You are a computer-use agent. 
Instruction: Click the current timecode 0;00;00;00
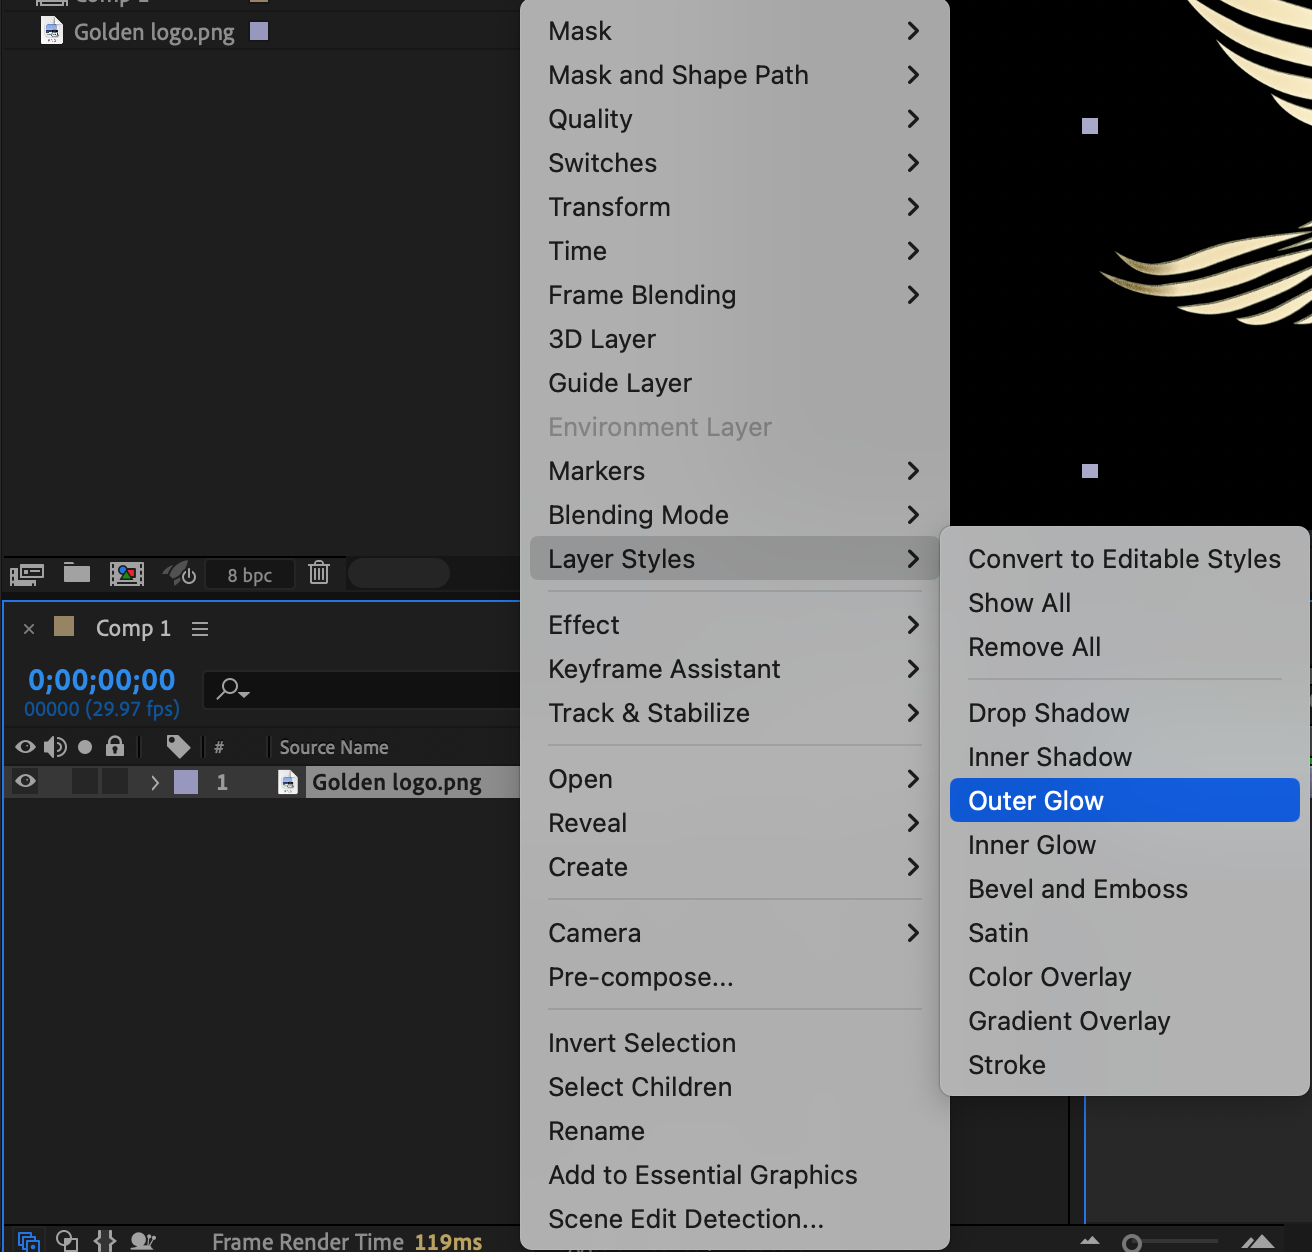tap(102, 680)
